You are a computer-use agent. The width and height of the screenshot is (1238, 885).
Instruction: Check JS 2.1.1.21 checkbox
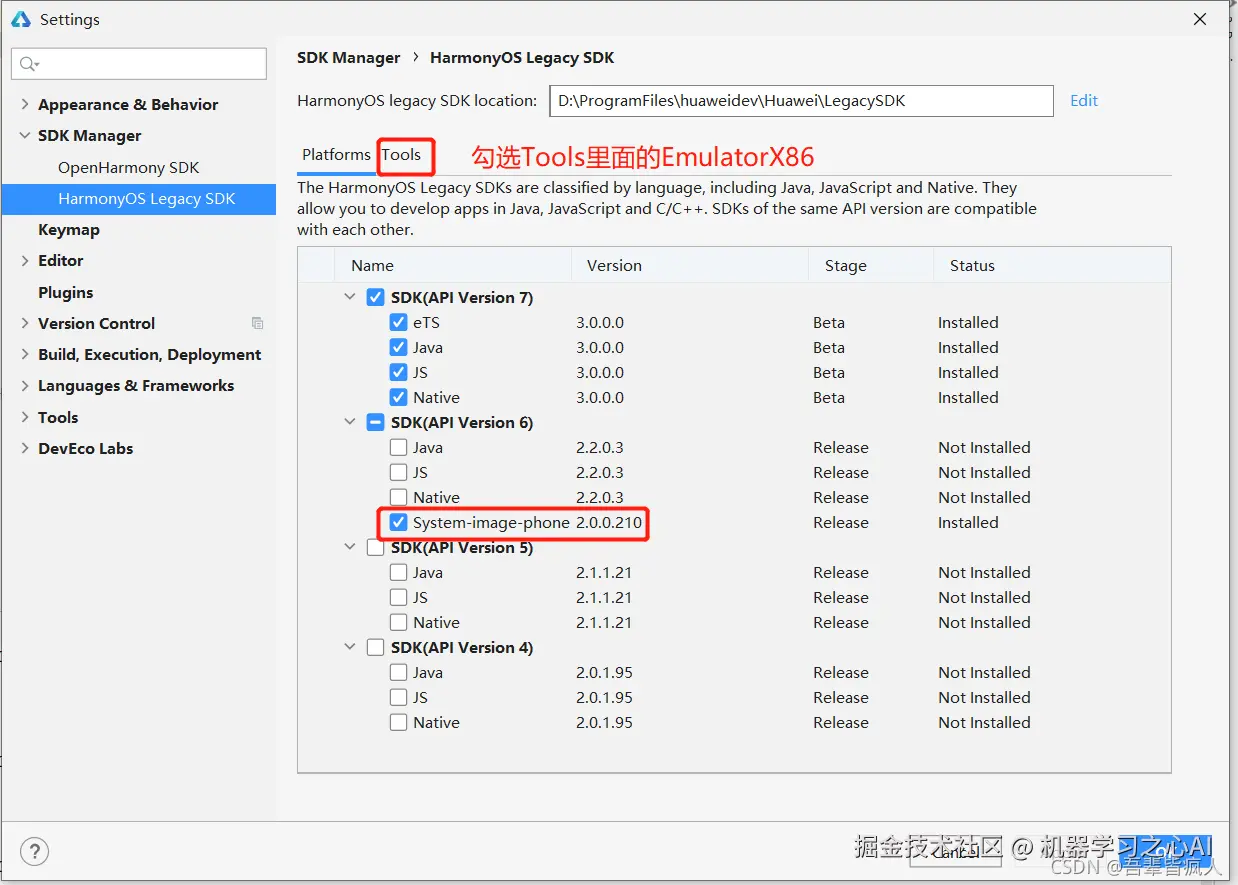pos(398,597)
